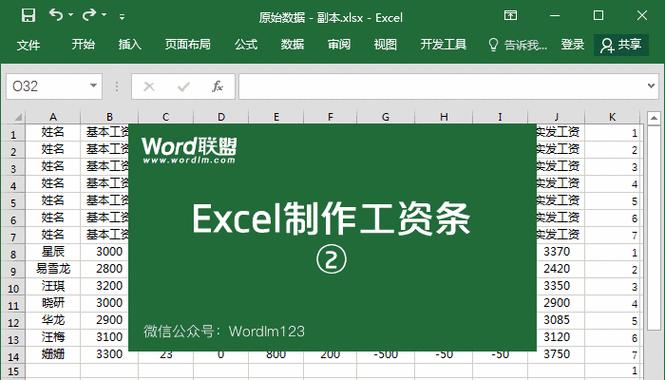Select column K header
This screenshot has height=380, width=665.
tap(612, 117)
